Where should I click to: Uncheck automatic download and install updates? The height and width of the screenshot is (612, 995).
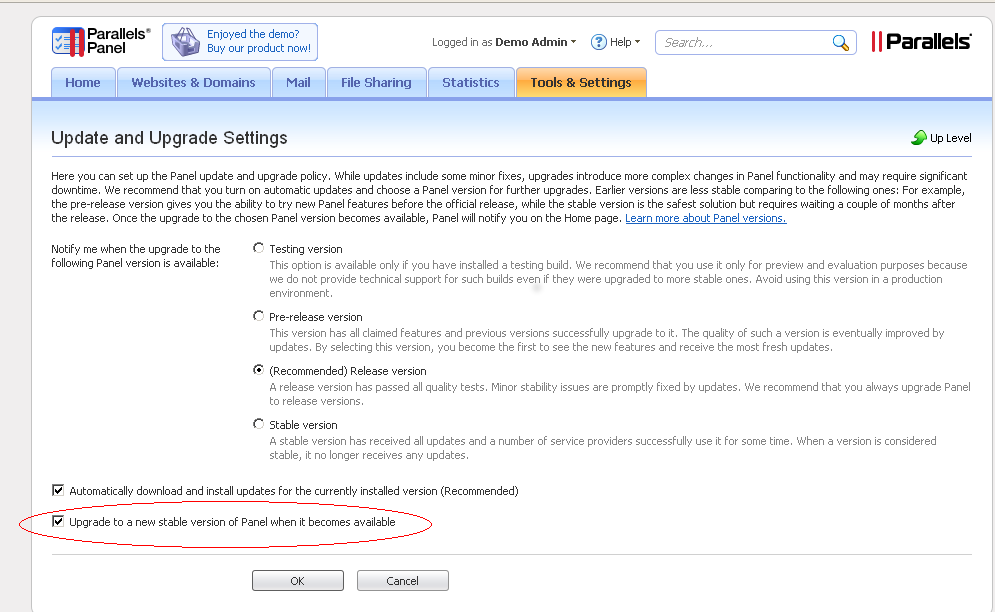tap(58, 490)
